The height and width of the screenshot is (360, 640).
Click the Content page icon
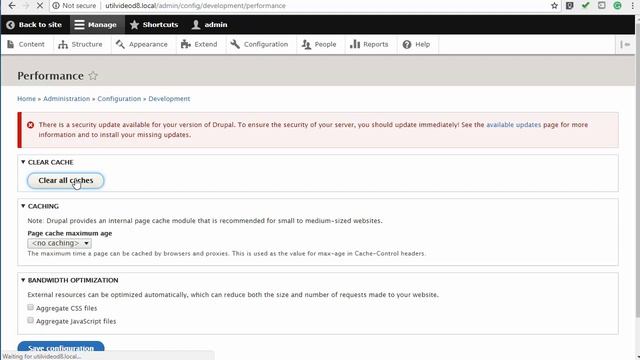[x=11, y=44]
